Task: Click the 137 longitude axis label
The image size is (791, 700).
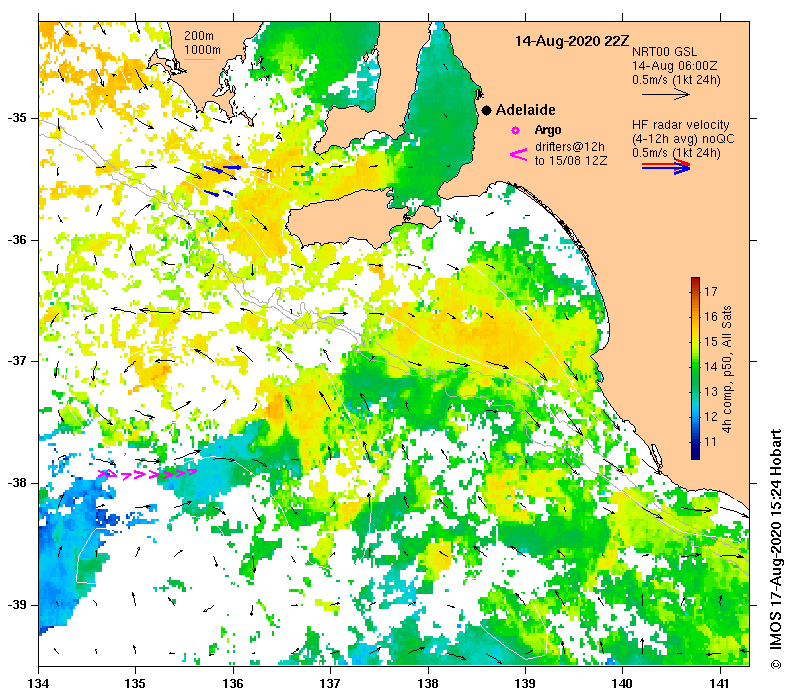Action: [x=330, y=684]
